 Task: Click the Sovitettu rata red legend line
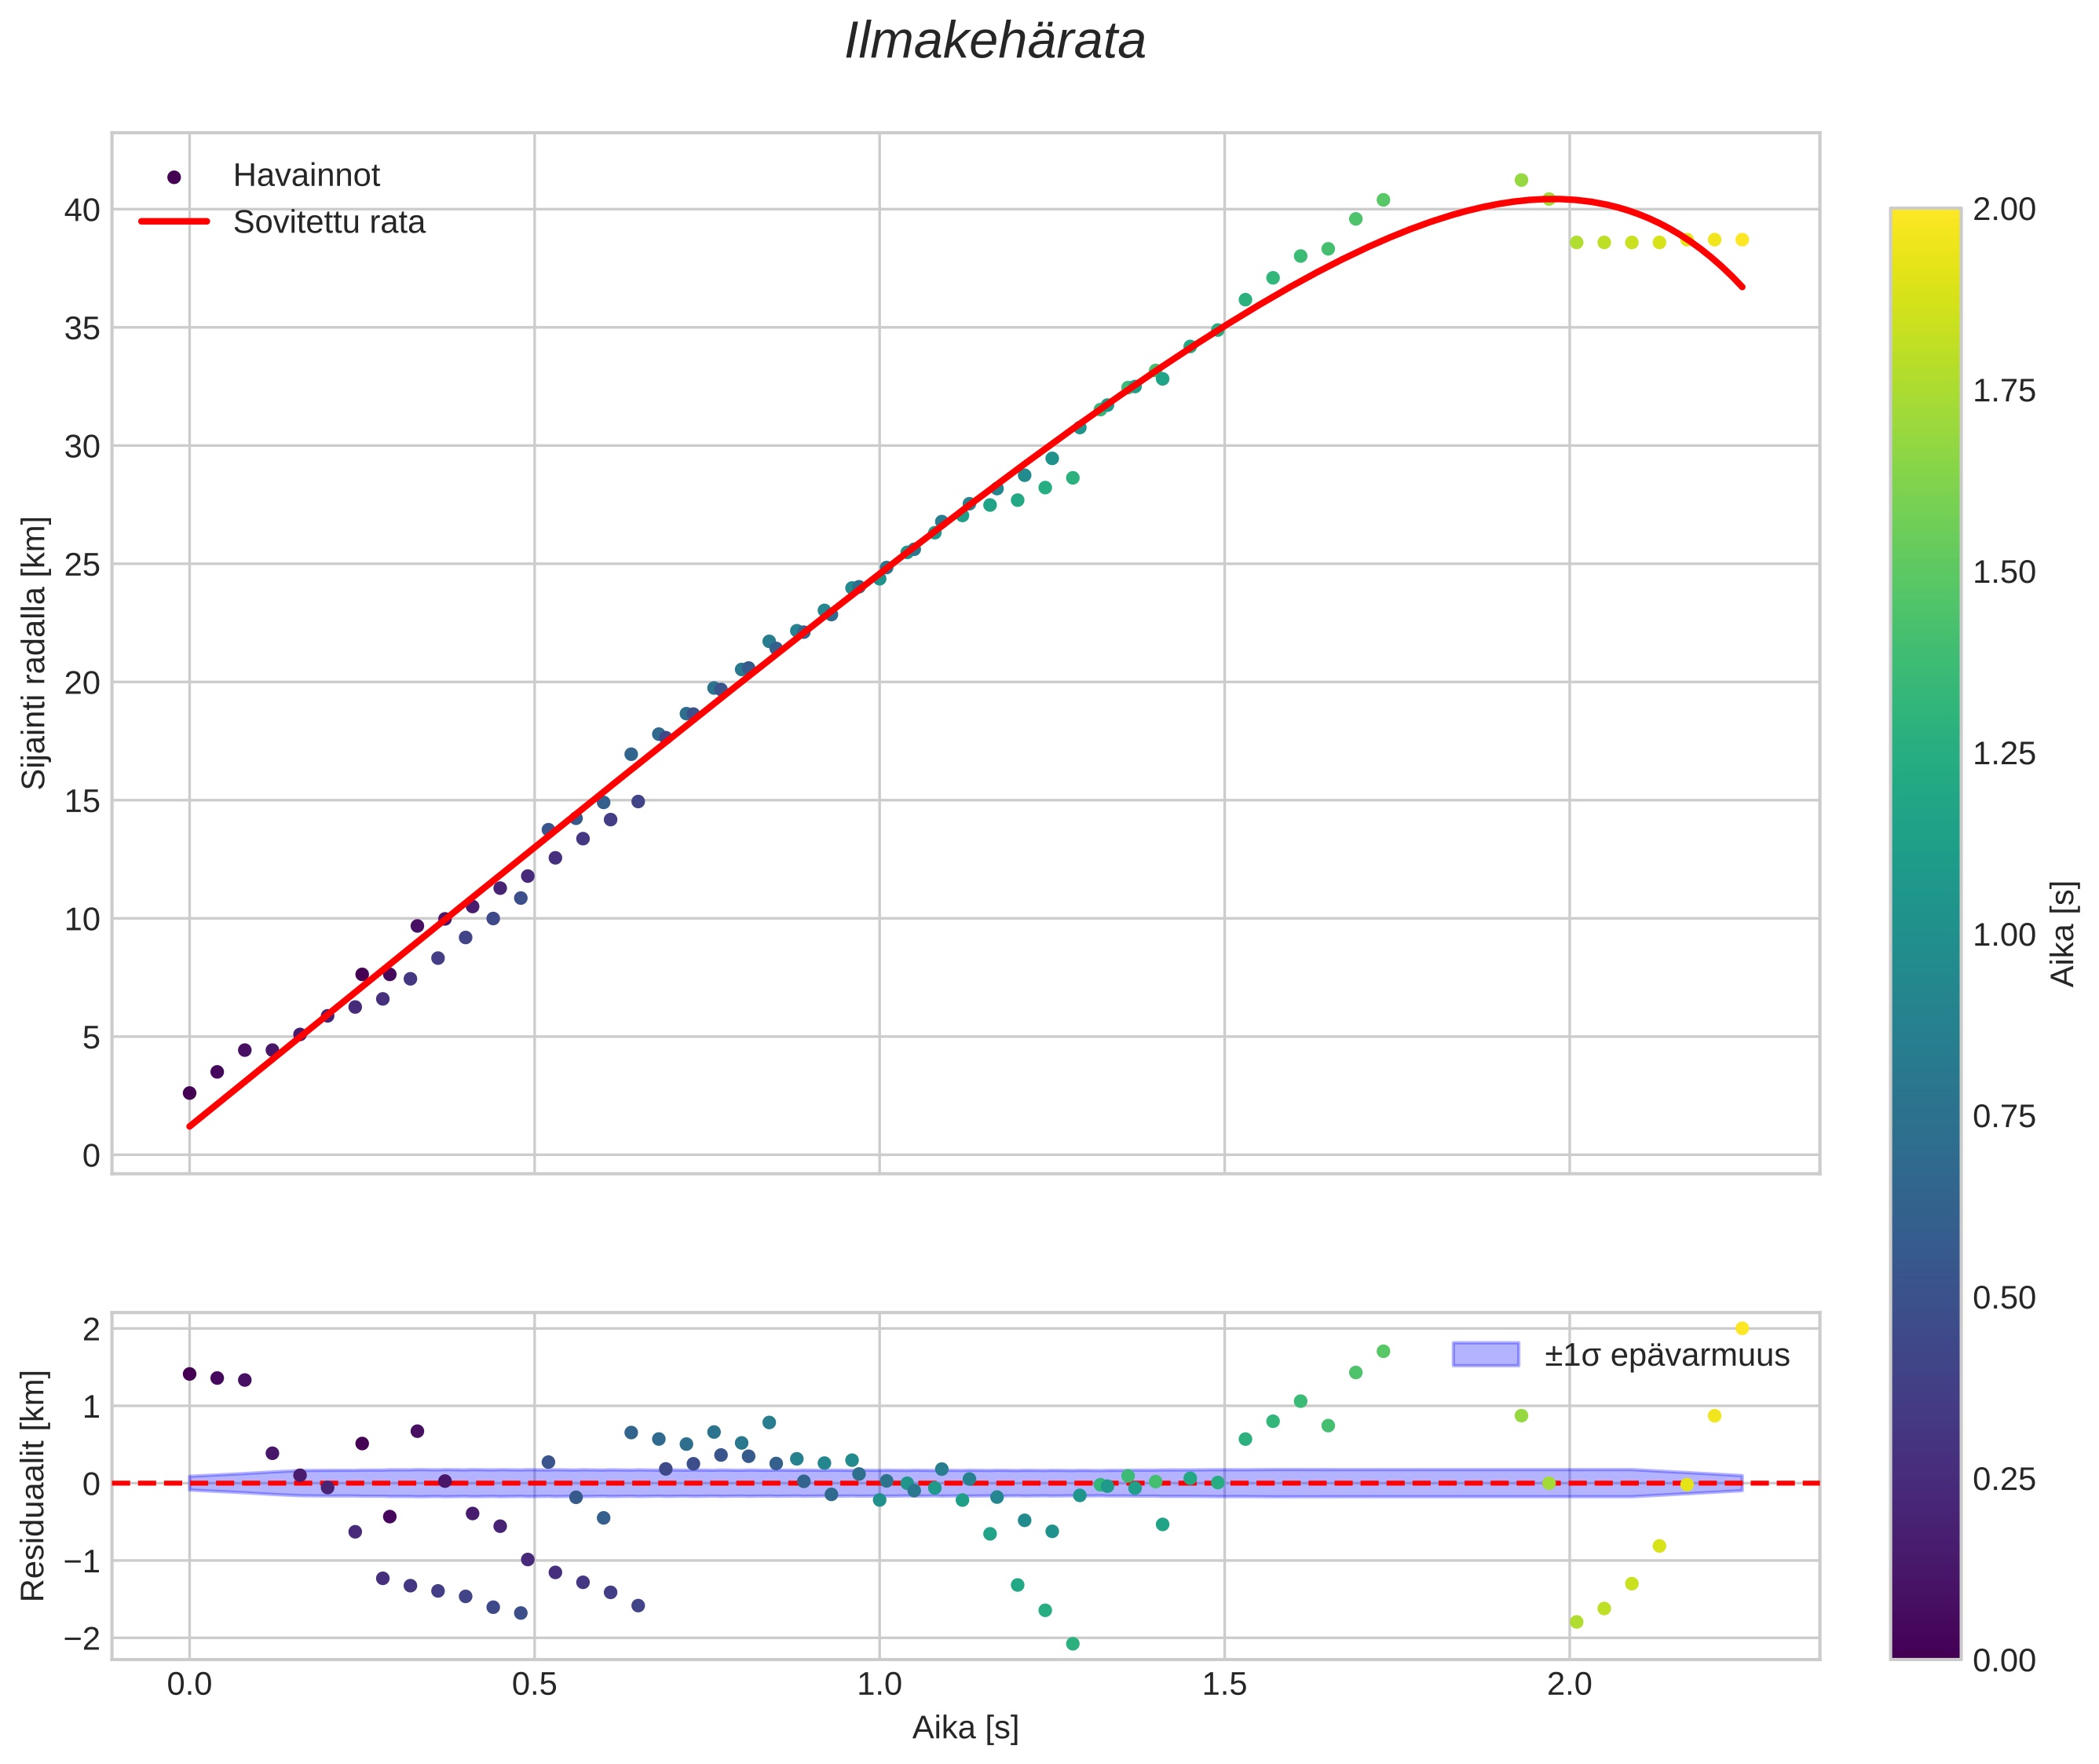[174, 222]
